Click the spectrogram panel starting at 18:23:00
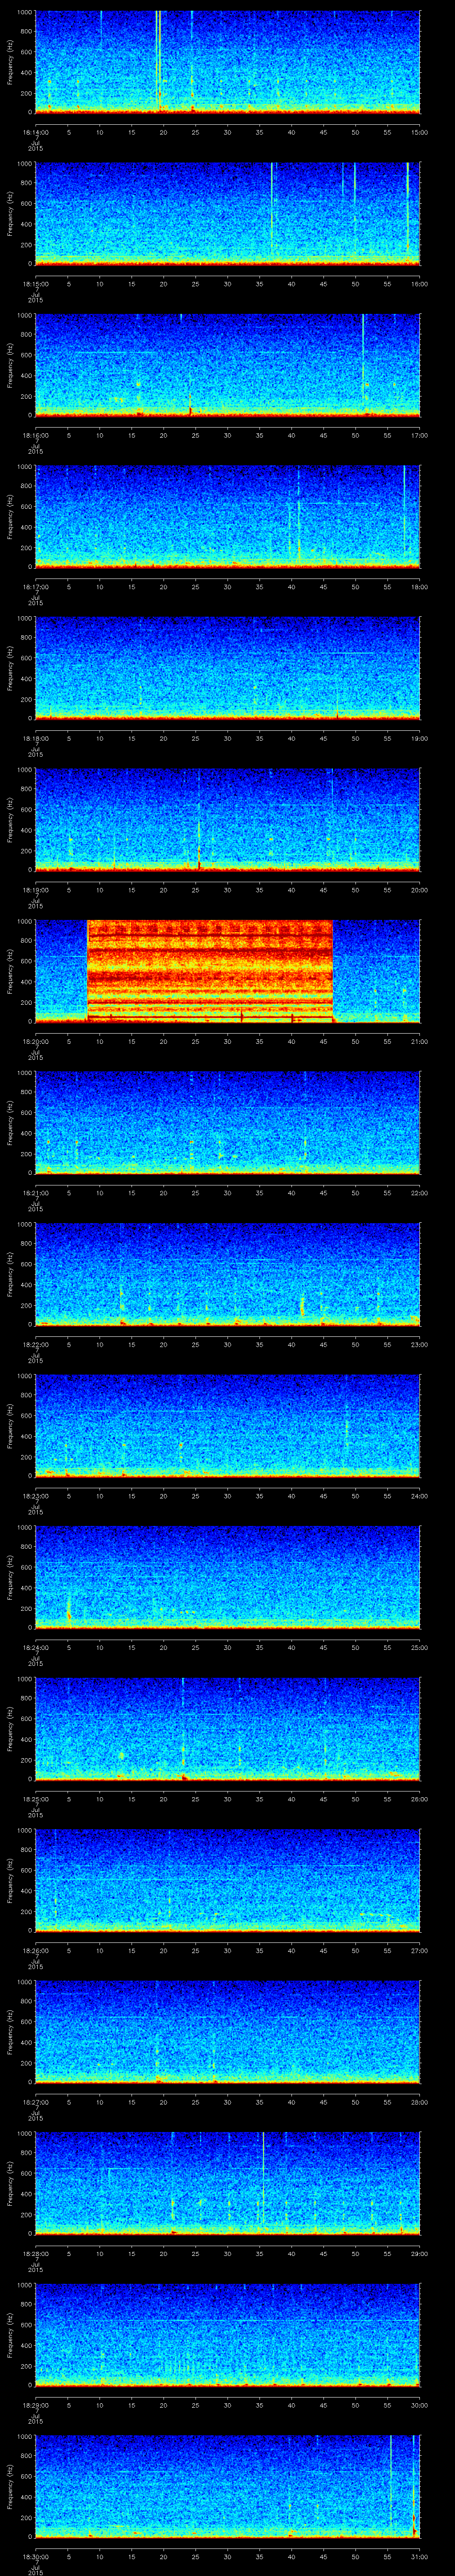The image size is (455, 2576). (x=228, y=1425)
